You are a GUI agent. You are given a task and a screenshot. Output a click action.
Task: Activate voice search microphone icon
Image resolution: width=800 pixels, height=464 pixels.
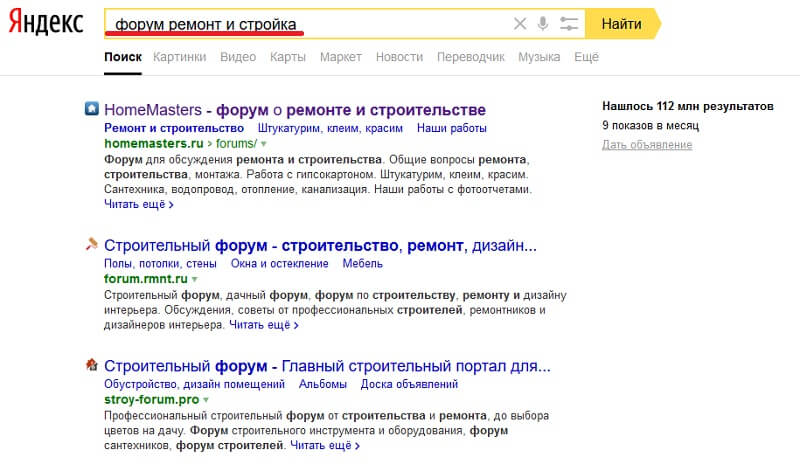[x=543, y=23]
